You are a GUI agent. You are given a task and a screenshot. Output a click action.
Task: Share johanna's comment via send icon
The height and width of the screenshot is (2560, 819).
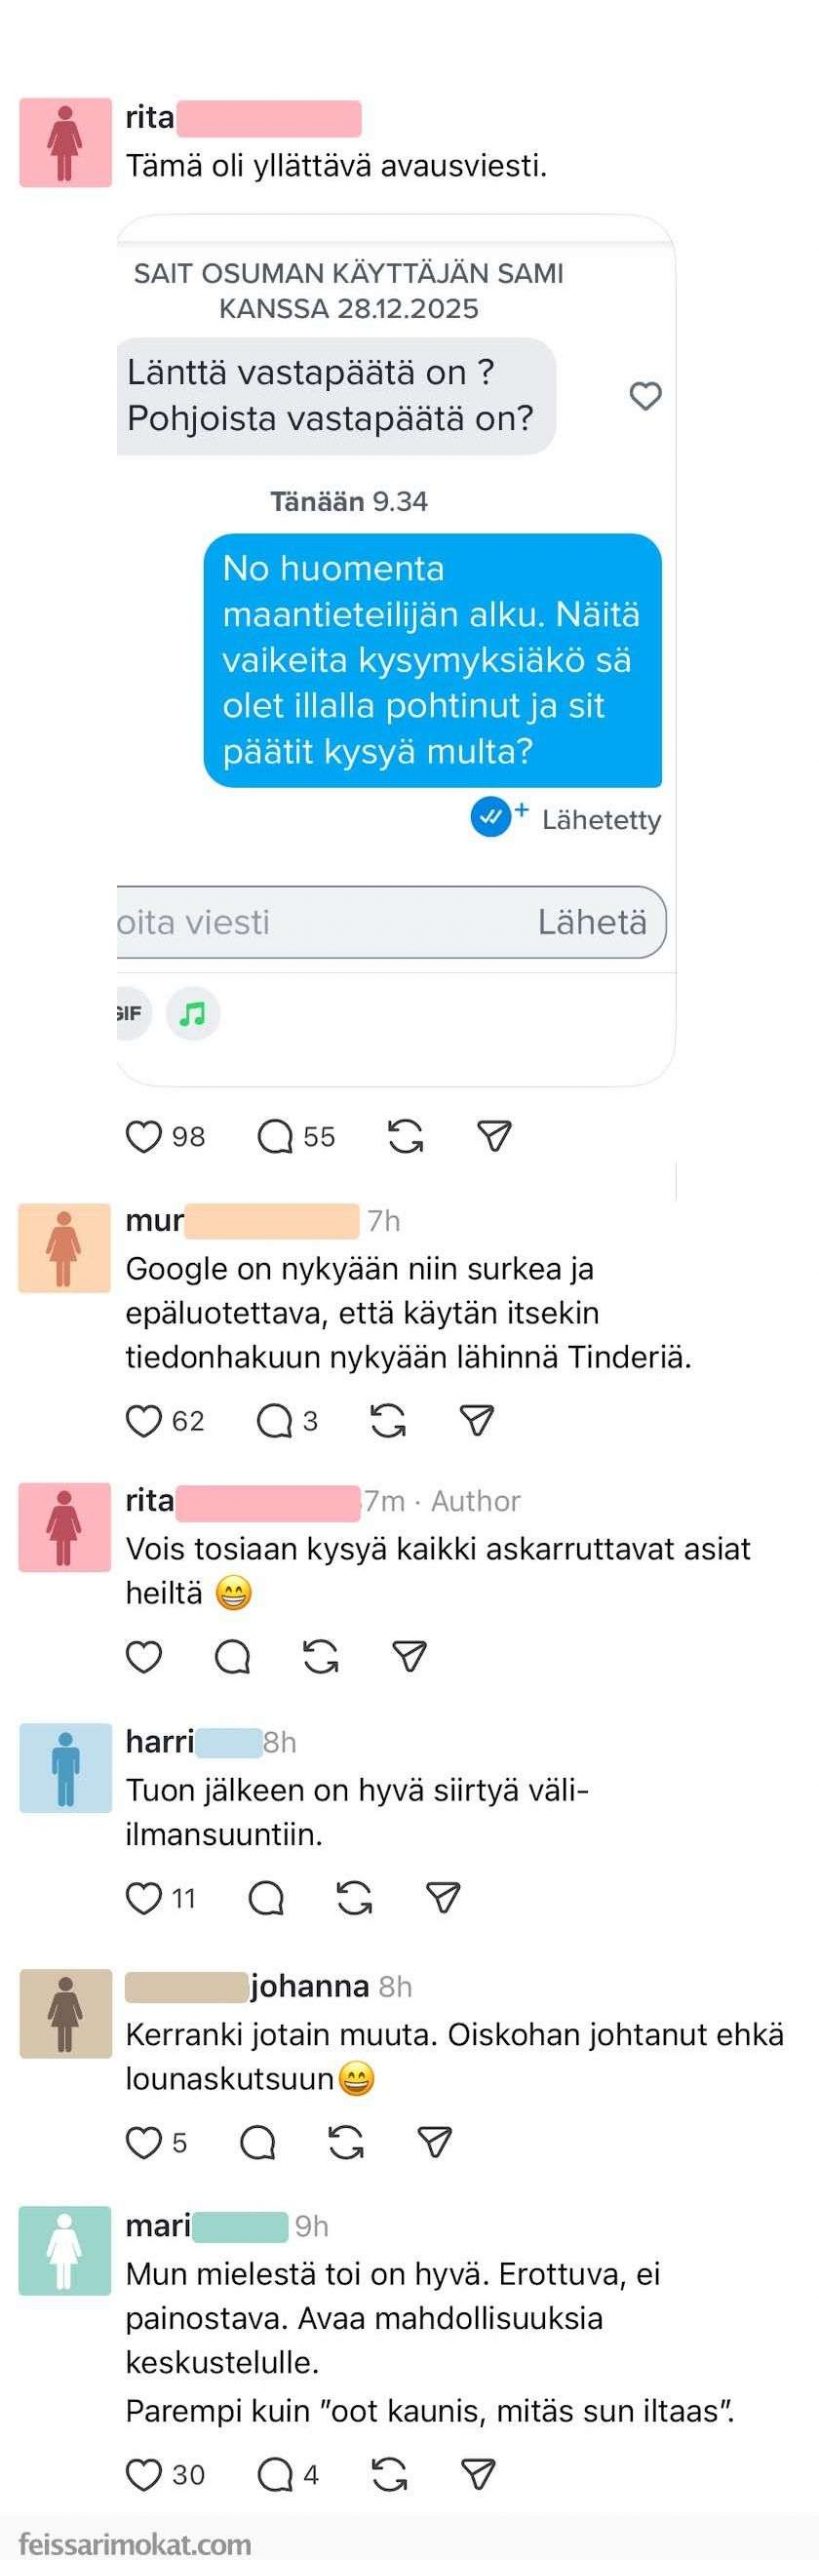435,2142
